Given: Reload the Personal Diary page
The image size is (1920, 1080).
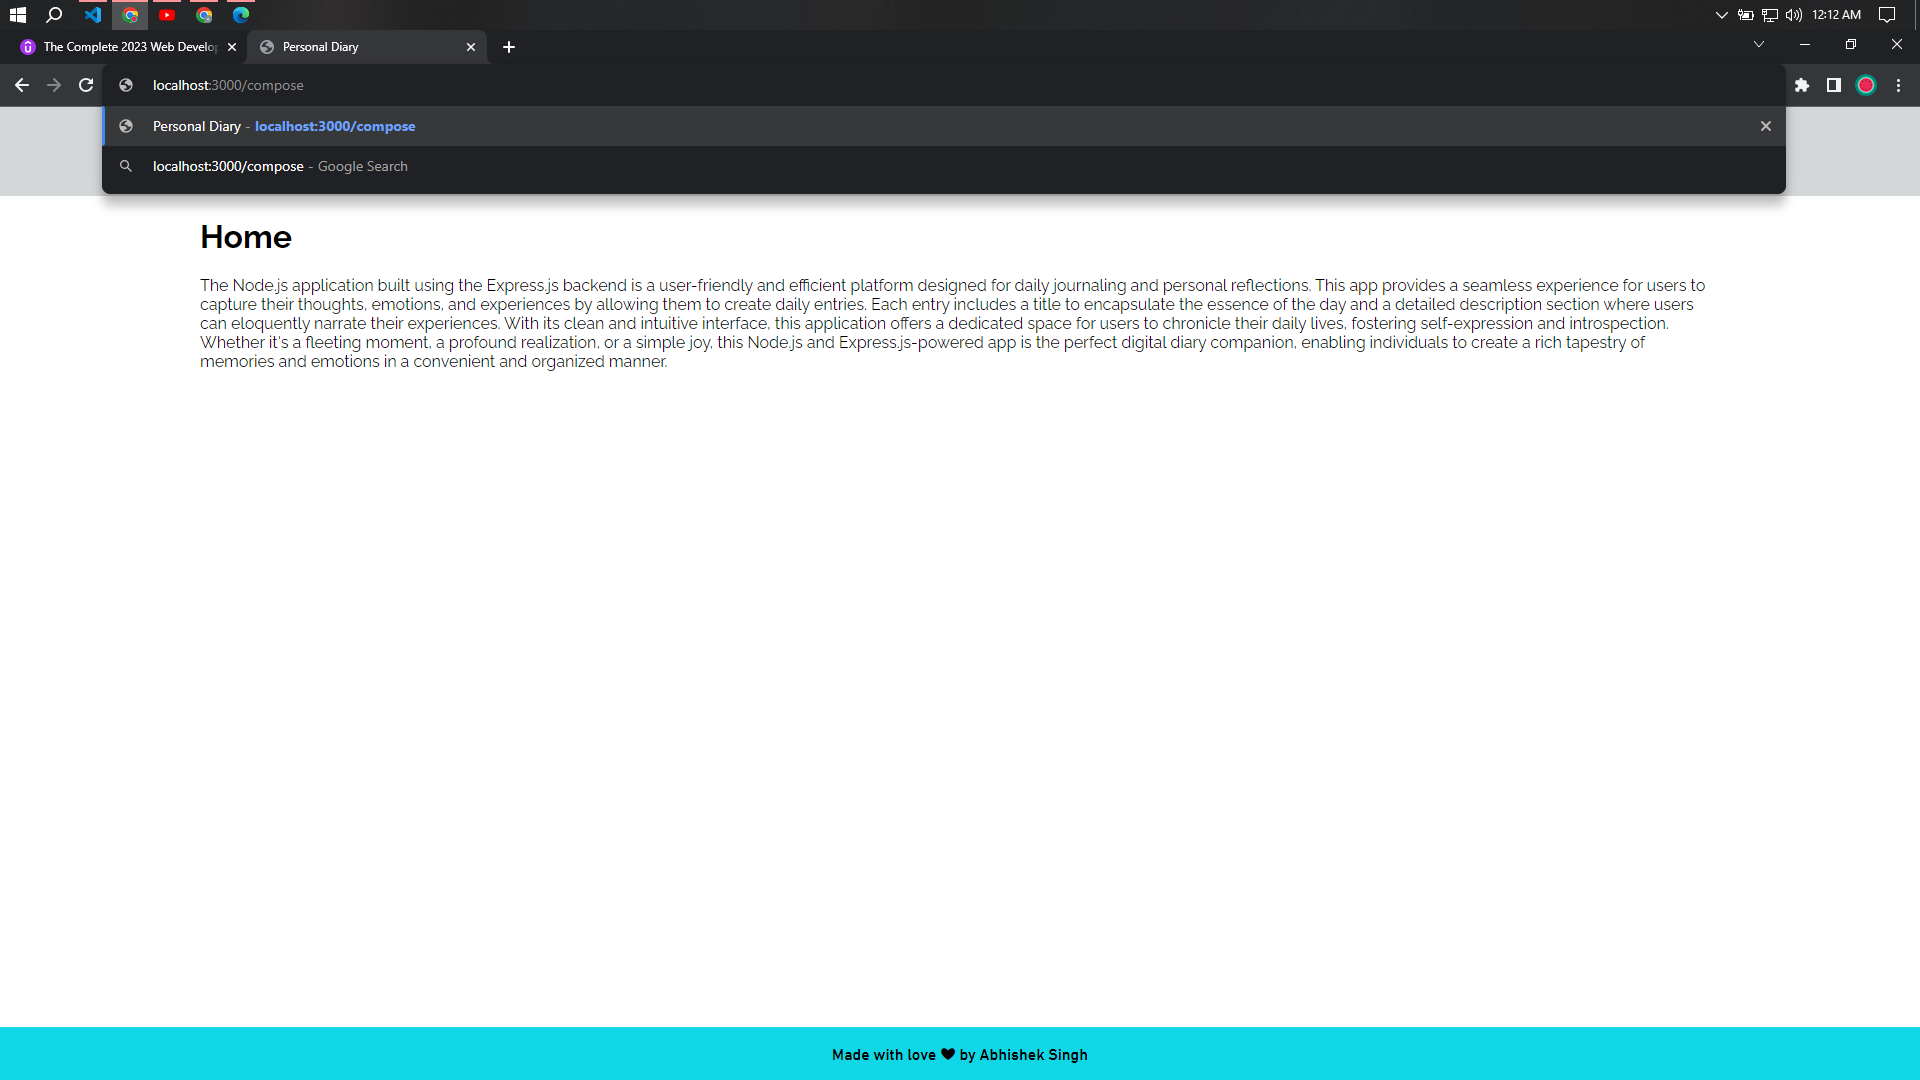Looking at the screenshot, I should (85, 85).
